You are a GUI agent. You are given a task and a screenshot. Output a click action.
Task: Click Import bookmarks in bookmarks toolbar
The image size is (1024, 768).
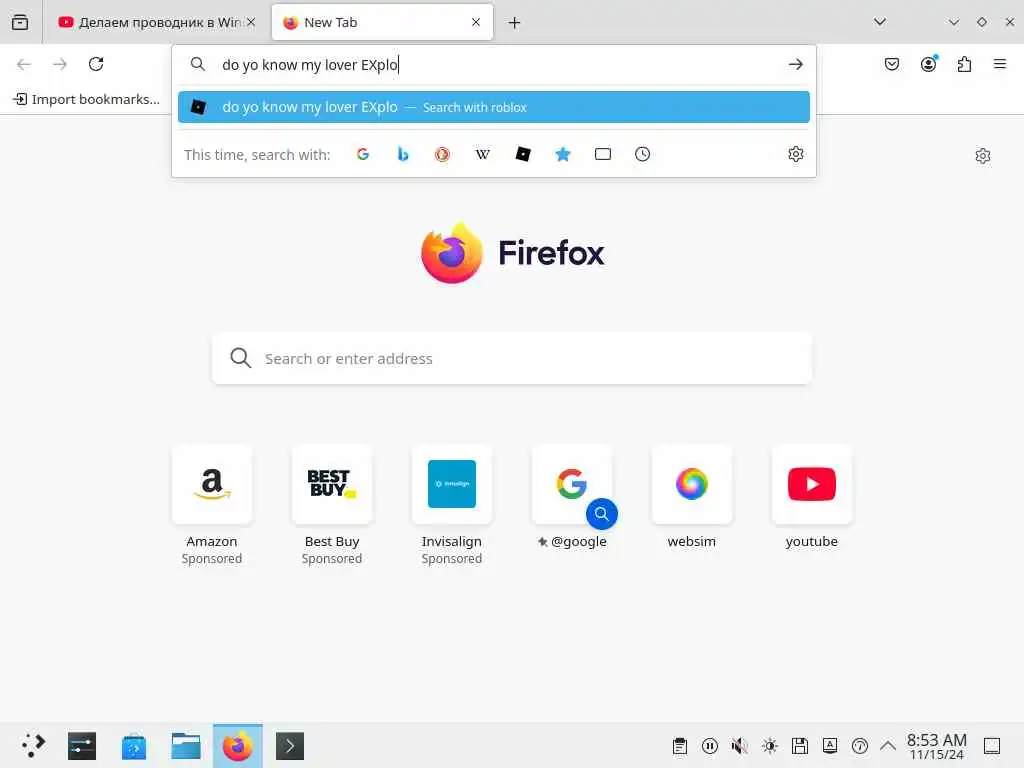87,99
